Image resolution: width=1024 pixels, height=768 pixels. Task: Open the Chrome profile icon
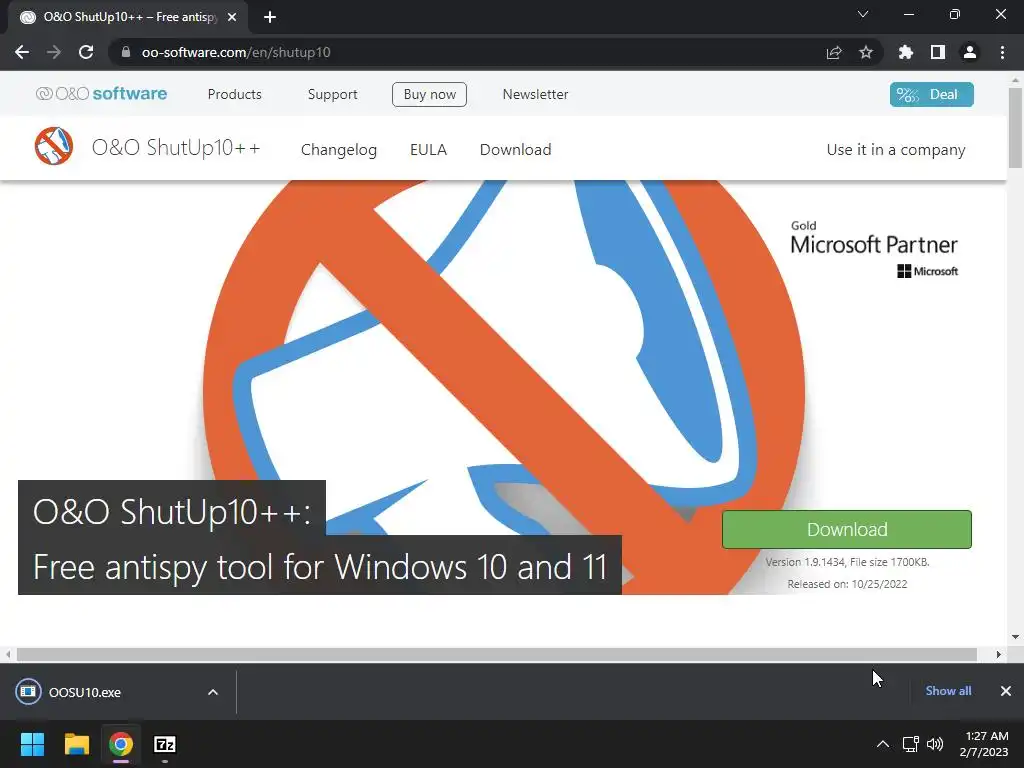click(970, 52)
